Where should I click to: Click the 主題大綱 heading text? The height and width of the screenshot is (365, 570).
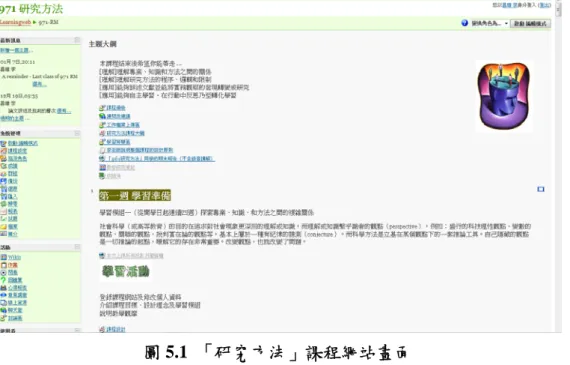point(103,44)
